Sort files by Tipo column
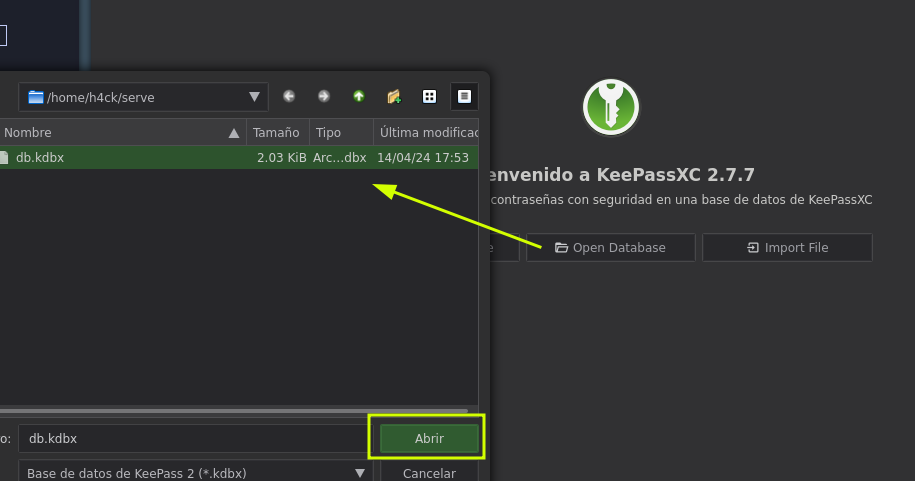The image size is (915, 481). [x=340, y=133]
